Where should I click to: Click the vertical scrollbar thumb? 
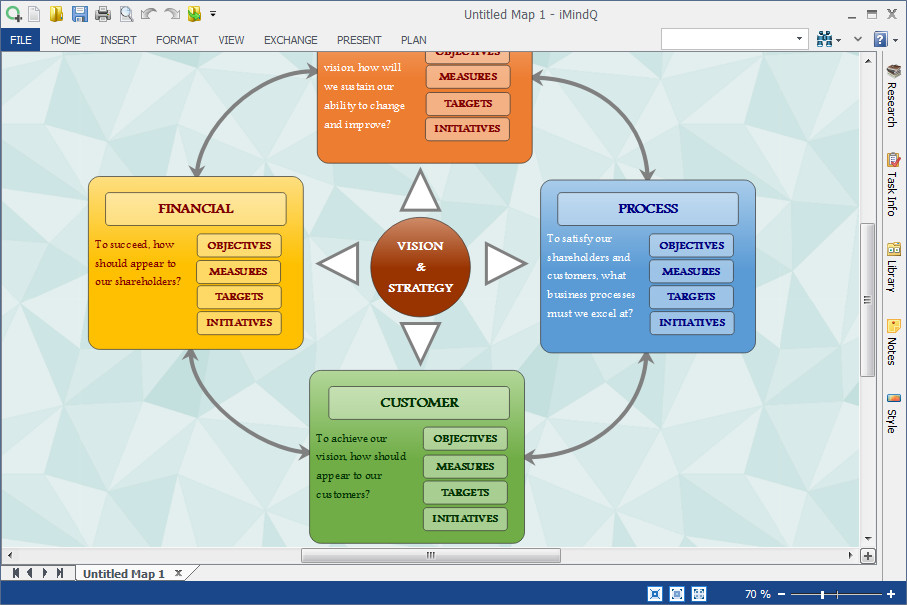[867, 300]
